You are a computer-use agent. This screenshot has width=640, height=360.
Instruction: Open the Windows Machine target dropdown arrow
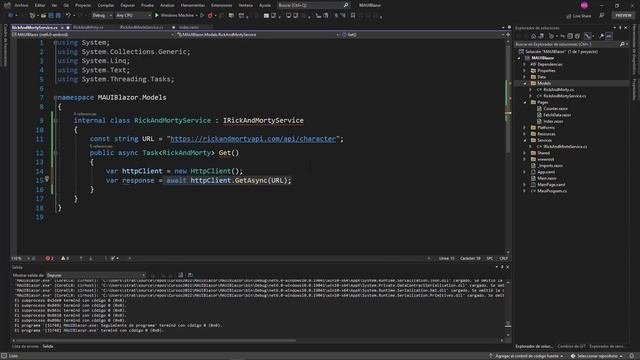coord(196,16)
